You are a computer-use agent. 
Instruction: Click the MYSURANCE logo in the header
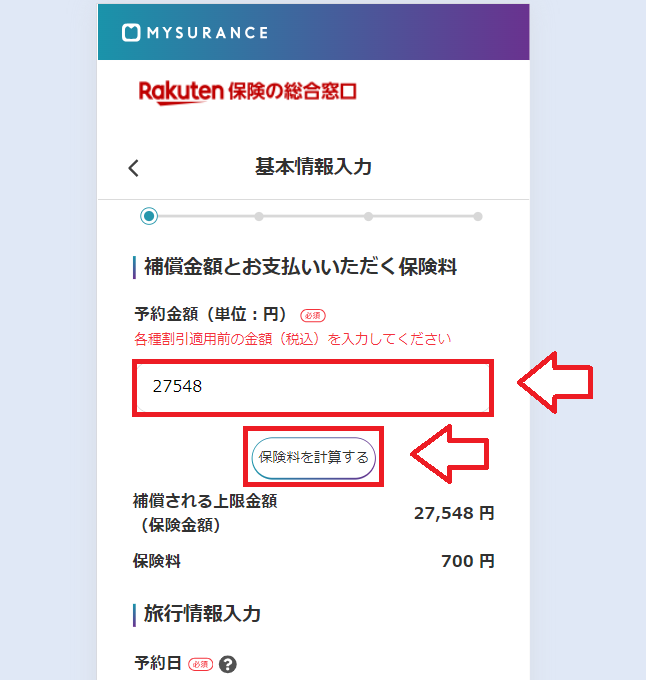coord(195,33)
